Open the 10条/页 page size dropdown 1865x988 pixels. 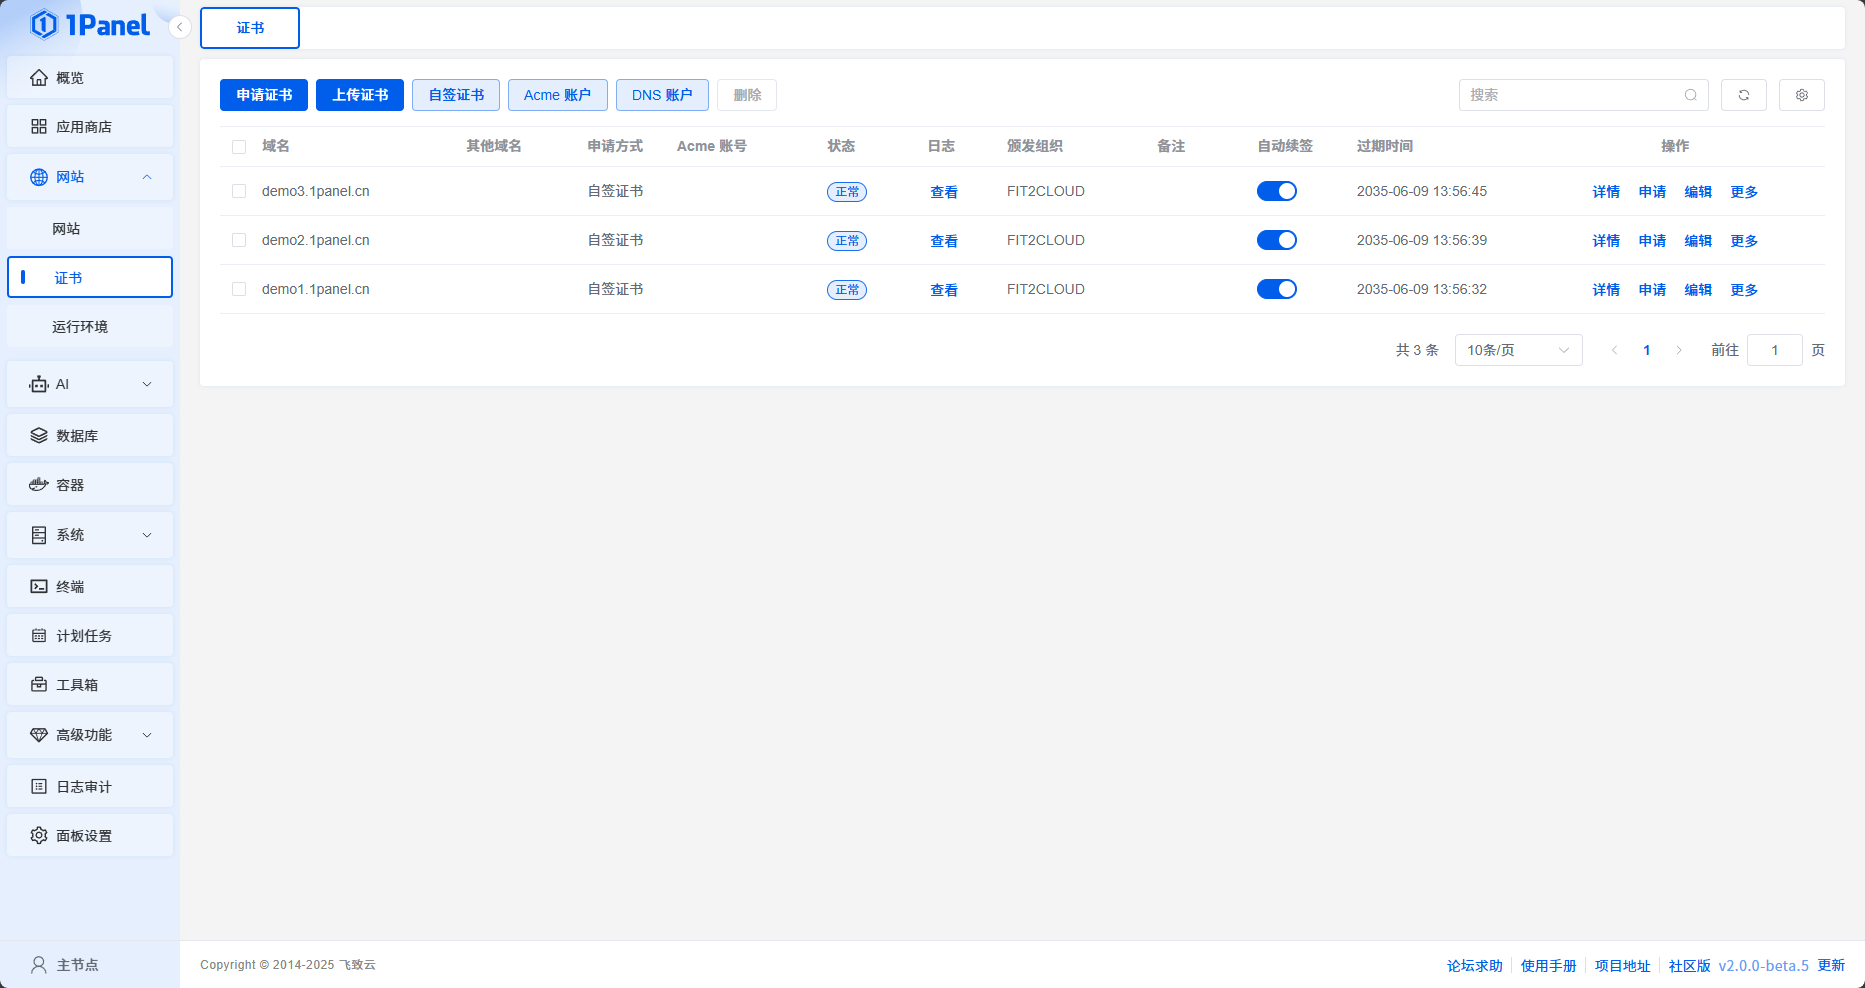pyautogui.click(x=1518, y=350)
